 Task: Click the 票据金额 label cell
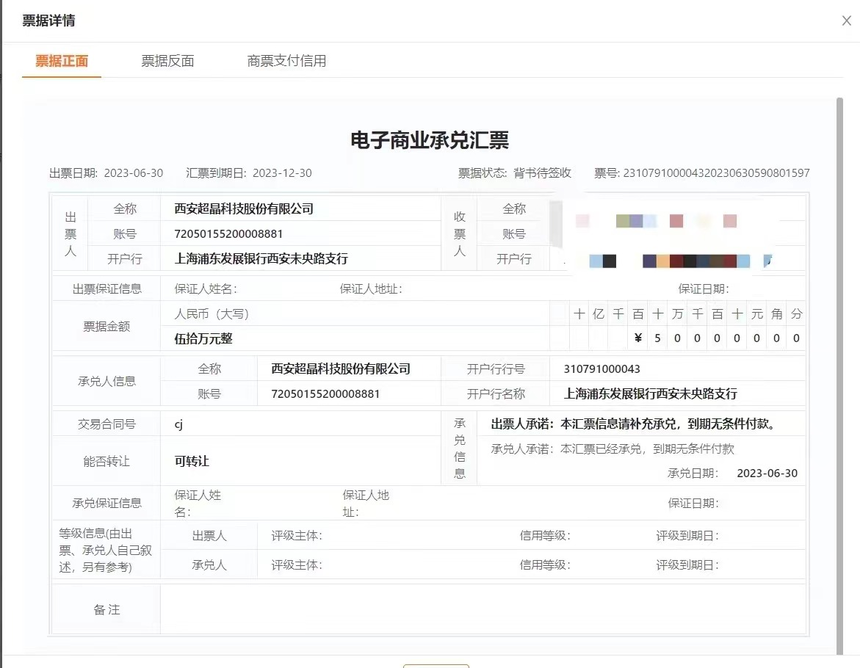[x=106, y=326]
